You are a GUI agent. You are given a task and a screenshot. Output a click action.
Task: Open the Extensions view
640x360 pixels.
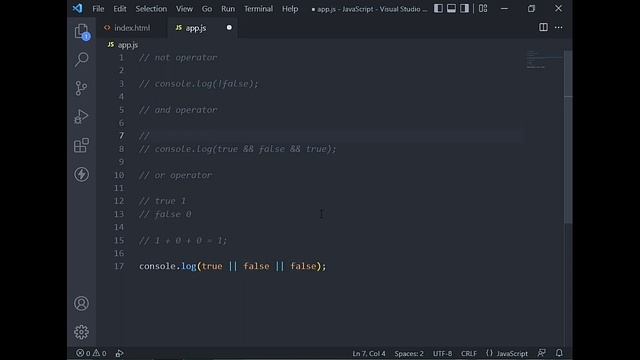(81, 145)
